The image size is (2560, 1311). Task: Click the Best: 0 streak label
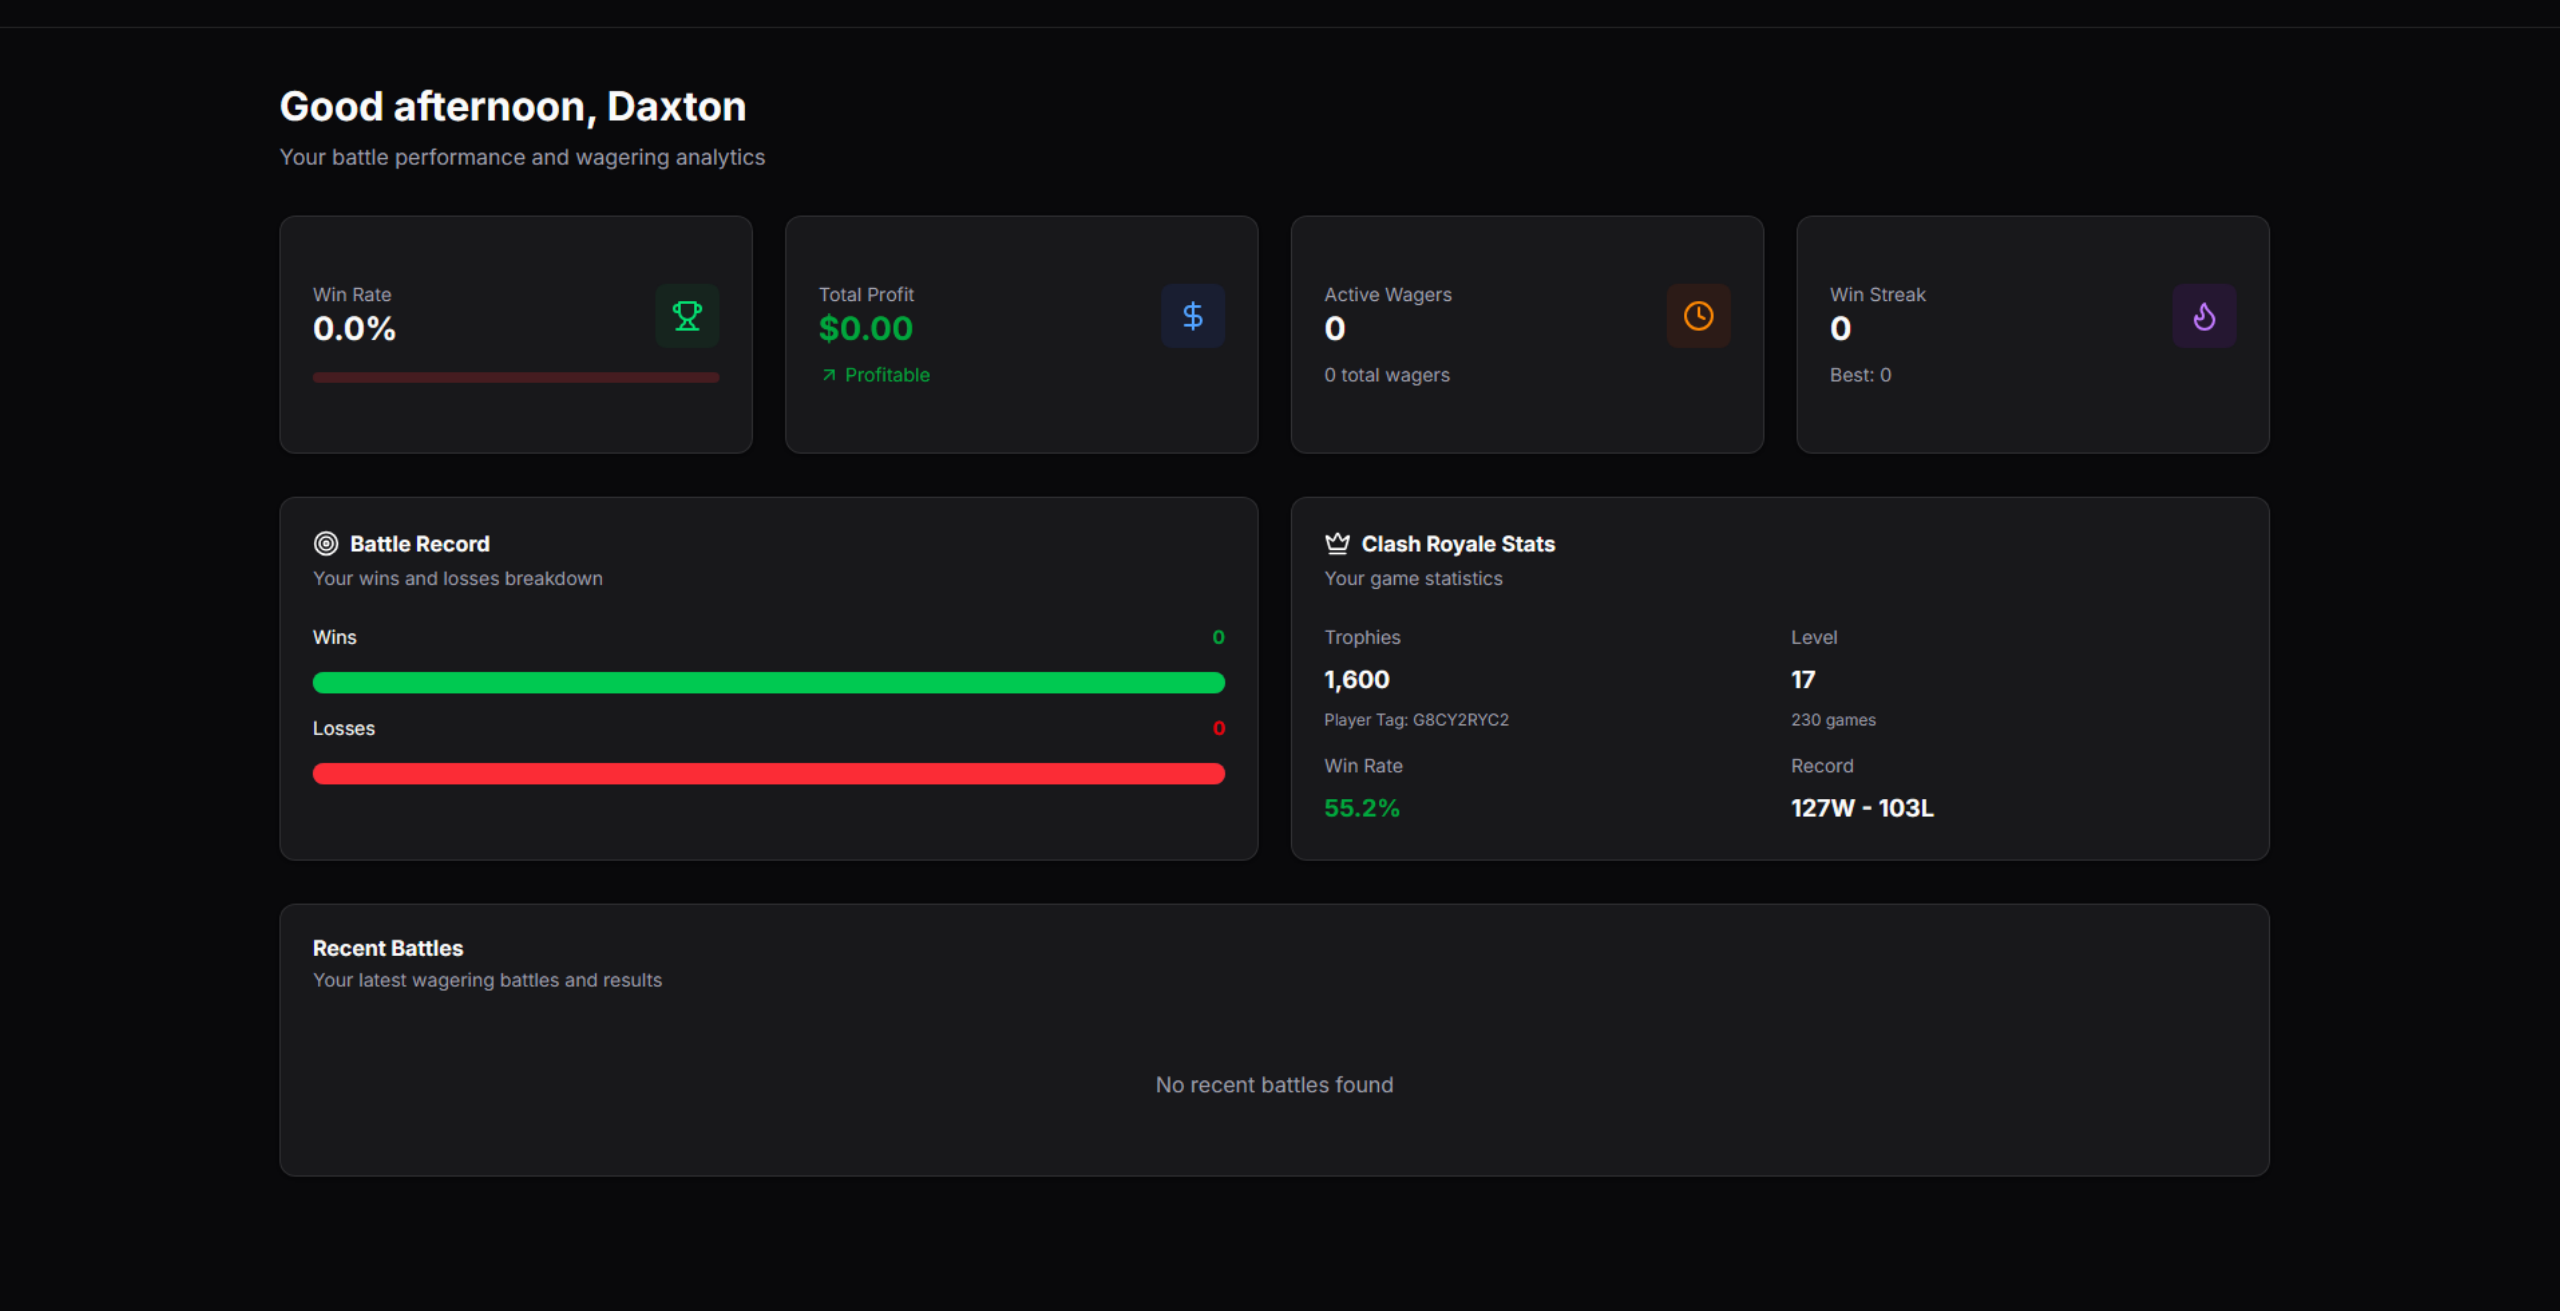click(1860, 375)
